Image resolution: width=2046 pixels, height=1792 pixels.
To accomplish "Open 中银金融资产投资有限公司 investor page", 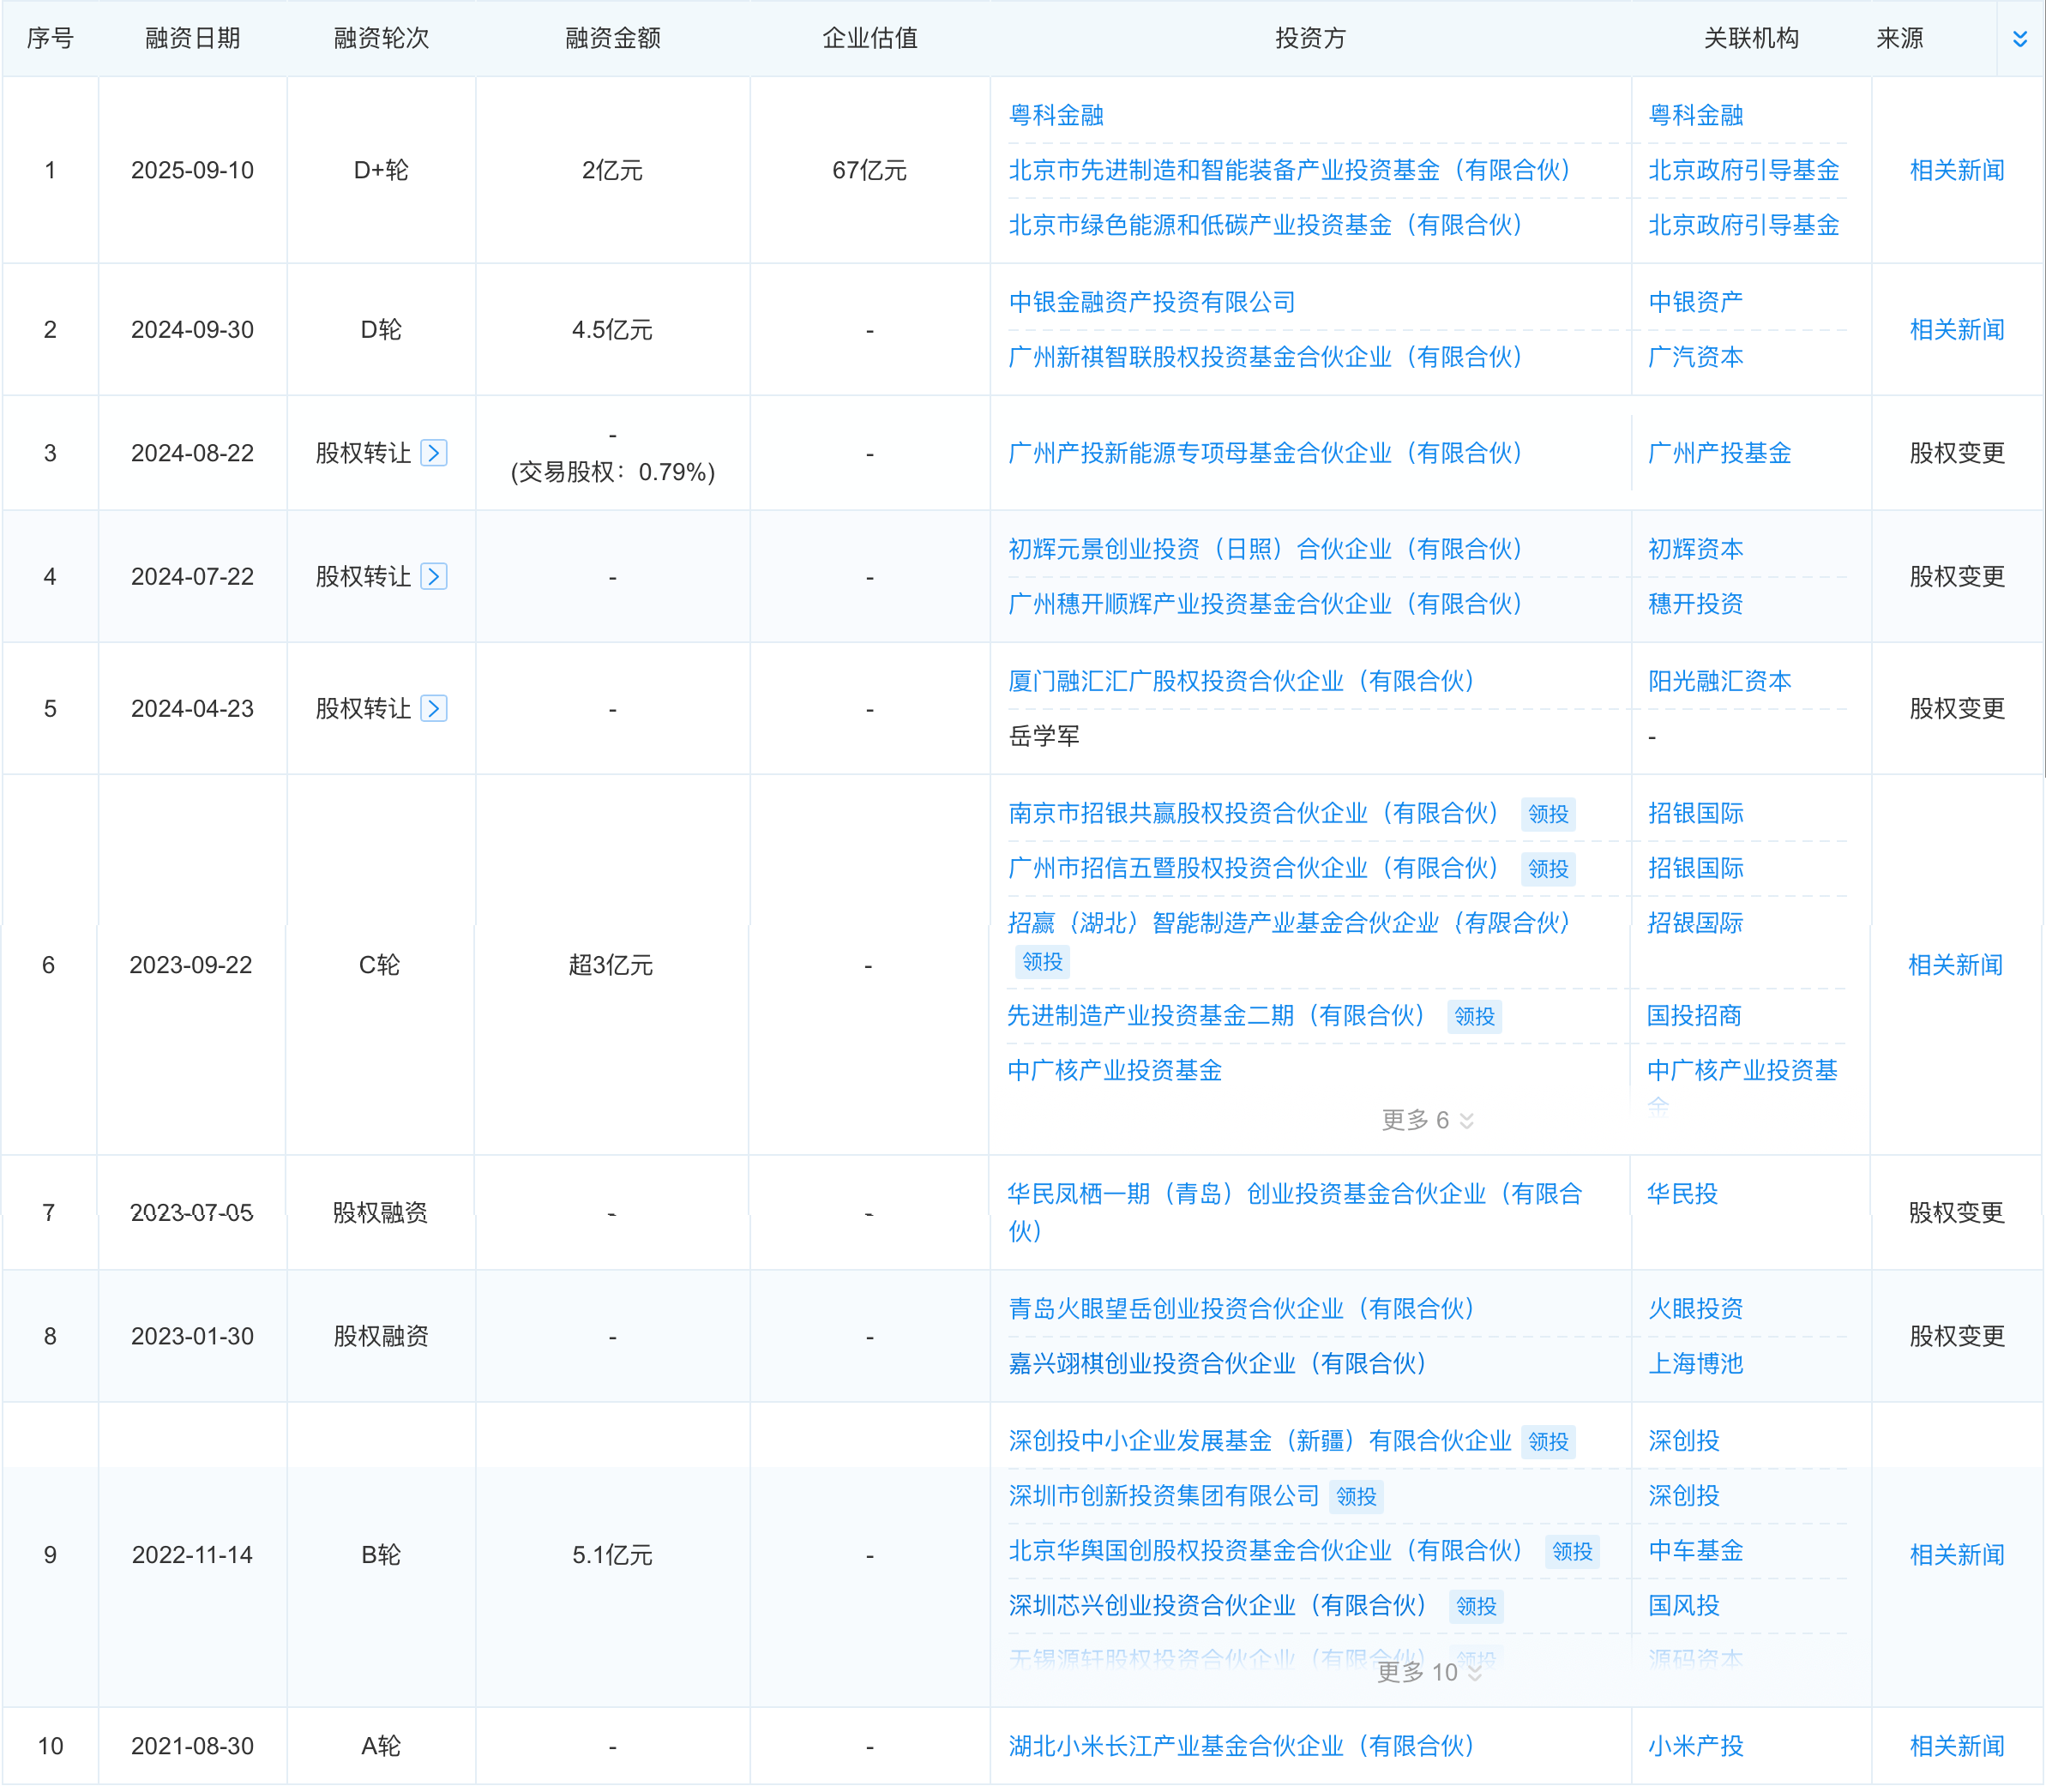I will click(1150, 301).
